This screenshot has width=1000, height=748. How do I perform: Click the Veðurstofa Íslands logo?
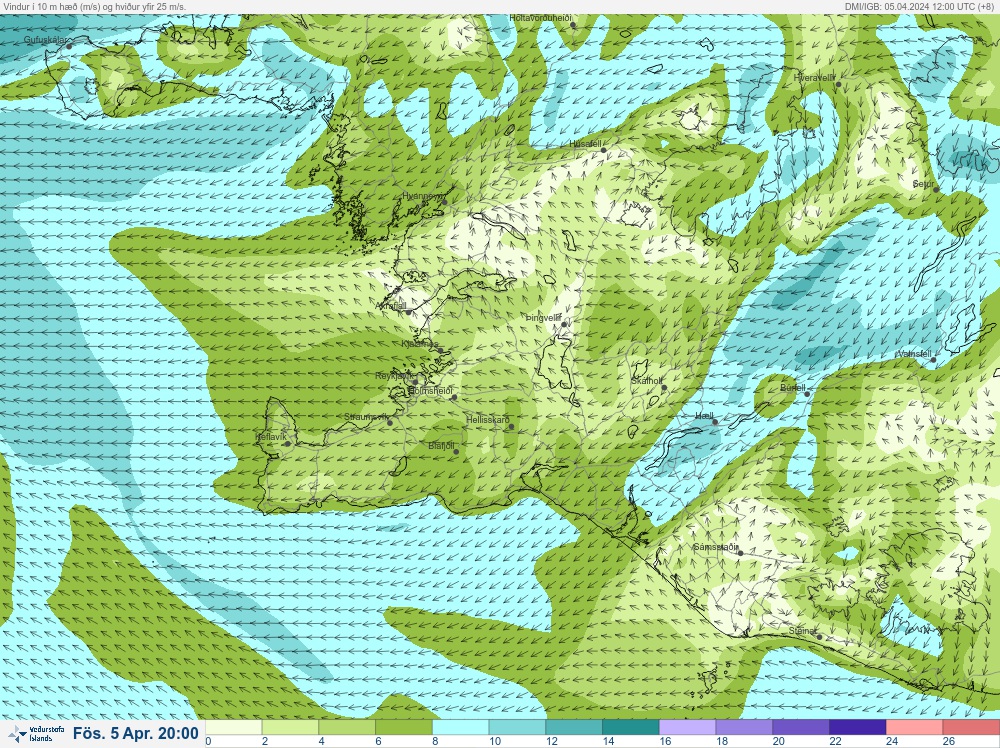(x=36, y=733)
